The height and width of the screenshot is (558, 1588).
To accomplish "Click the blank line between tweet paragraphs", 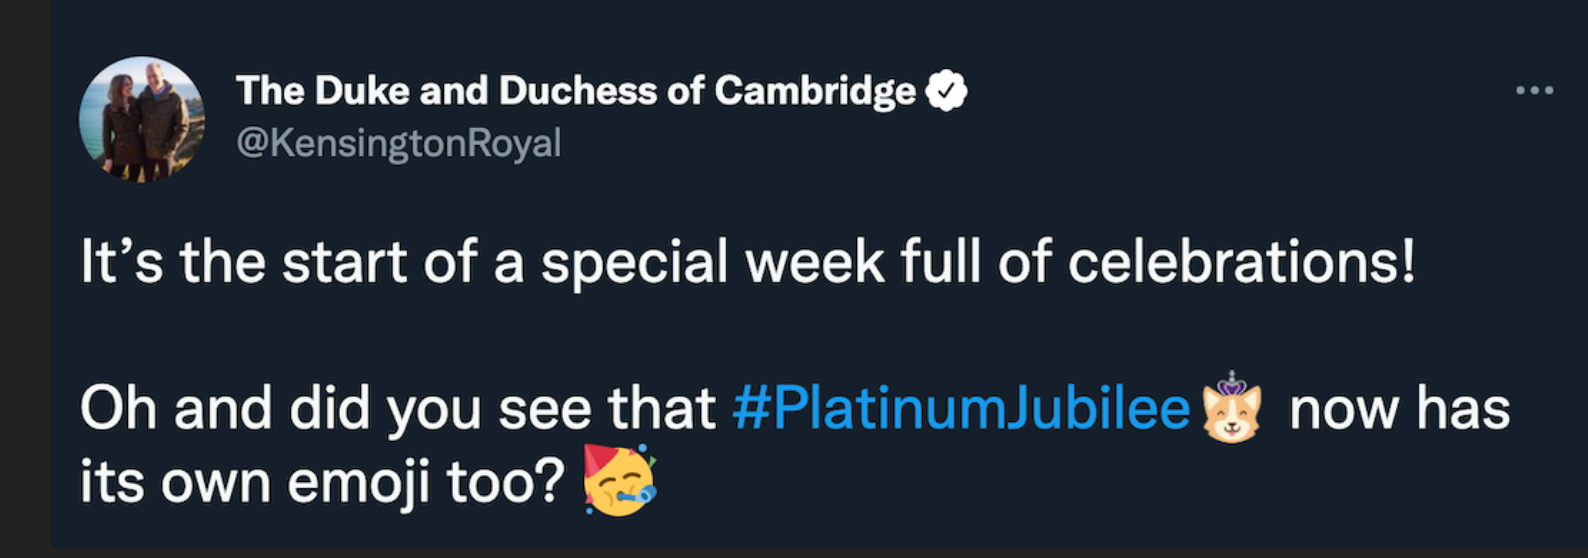I will click(x=700, y=336).
